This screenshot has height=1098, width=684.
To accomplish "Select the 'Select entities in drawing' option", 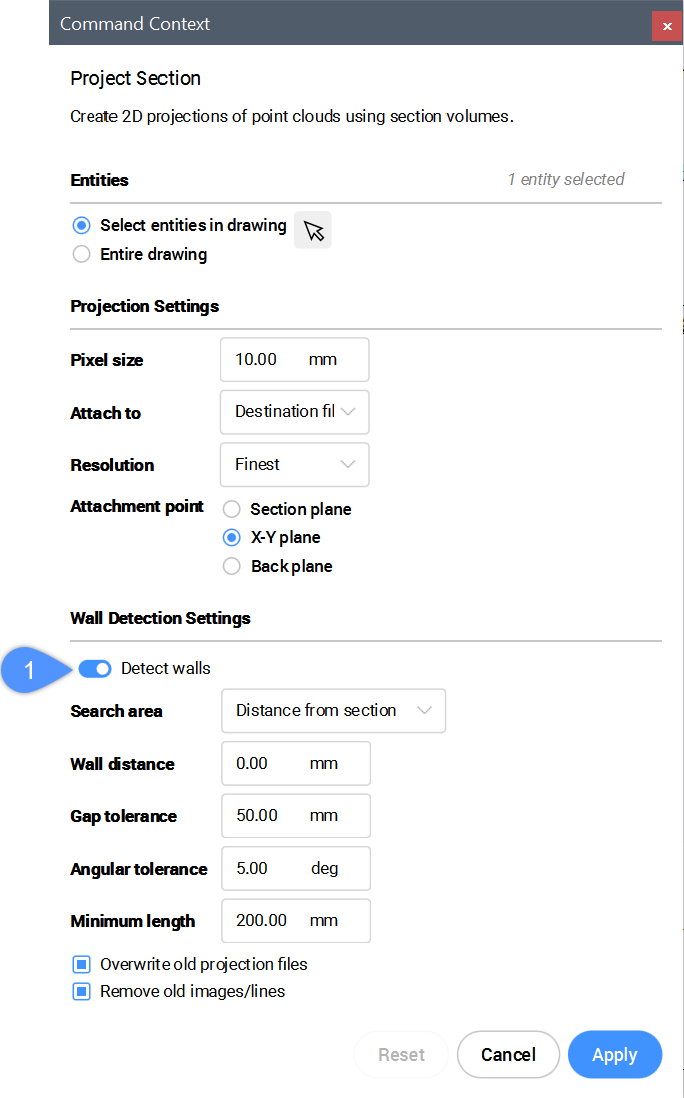I will pyautogui.click(x=82, y=226).
